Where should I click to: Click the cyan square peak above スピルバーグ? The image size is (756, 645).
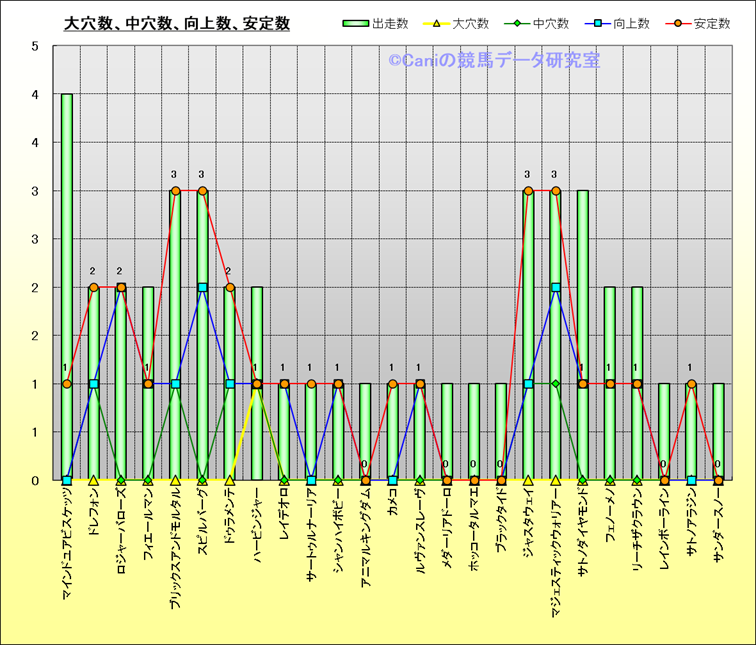pyautogui.click(x=202, y=287)
